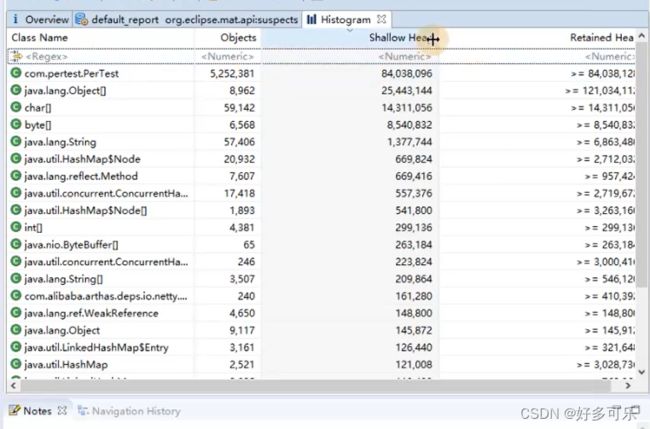Open the Navigation History tab
This screenshot has width=650, height=429.
[129, 411]
